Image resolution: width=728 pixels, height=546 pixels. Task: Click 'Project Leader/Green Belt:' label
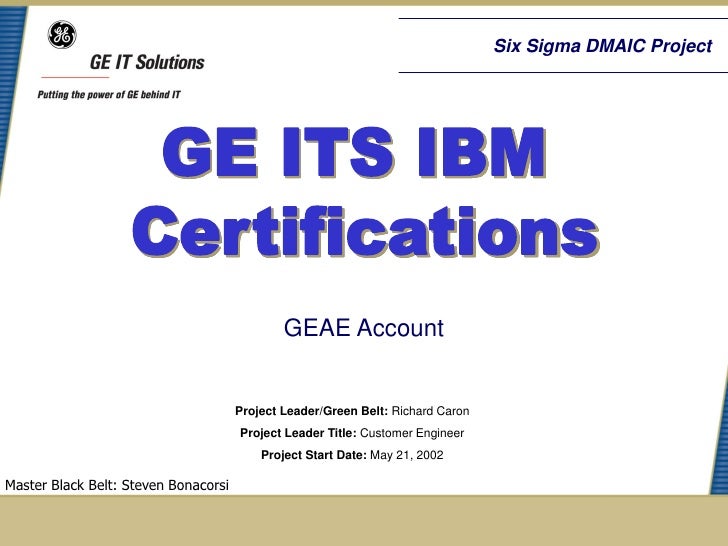[312, 411]
